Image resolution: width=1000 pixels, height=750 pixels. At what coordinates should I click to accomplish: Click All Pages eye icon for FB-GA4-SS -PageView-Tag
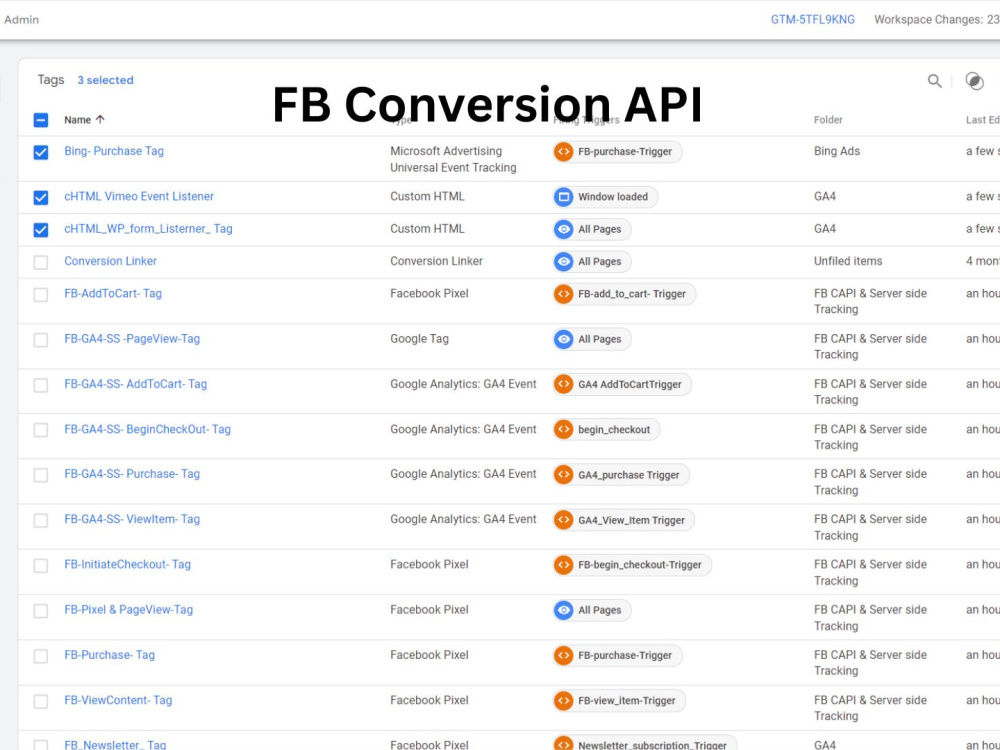563,339
